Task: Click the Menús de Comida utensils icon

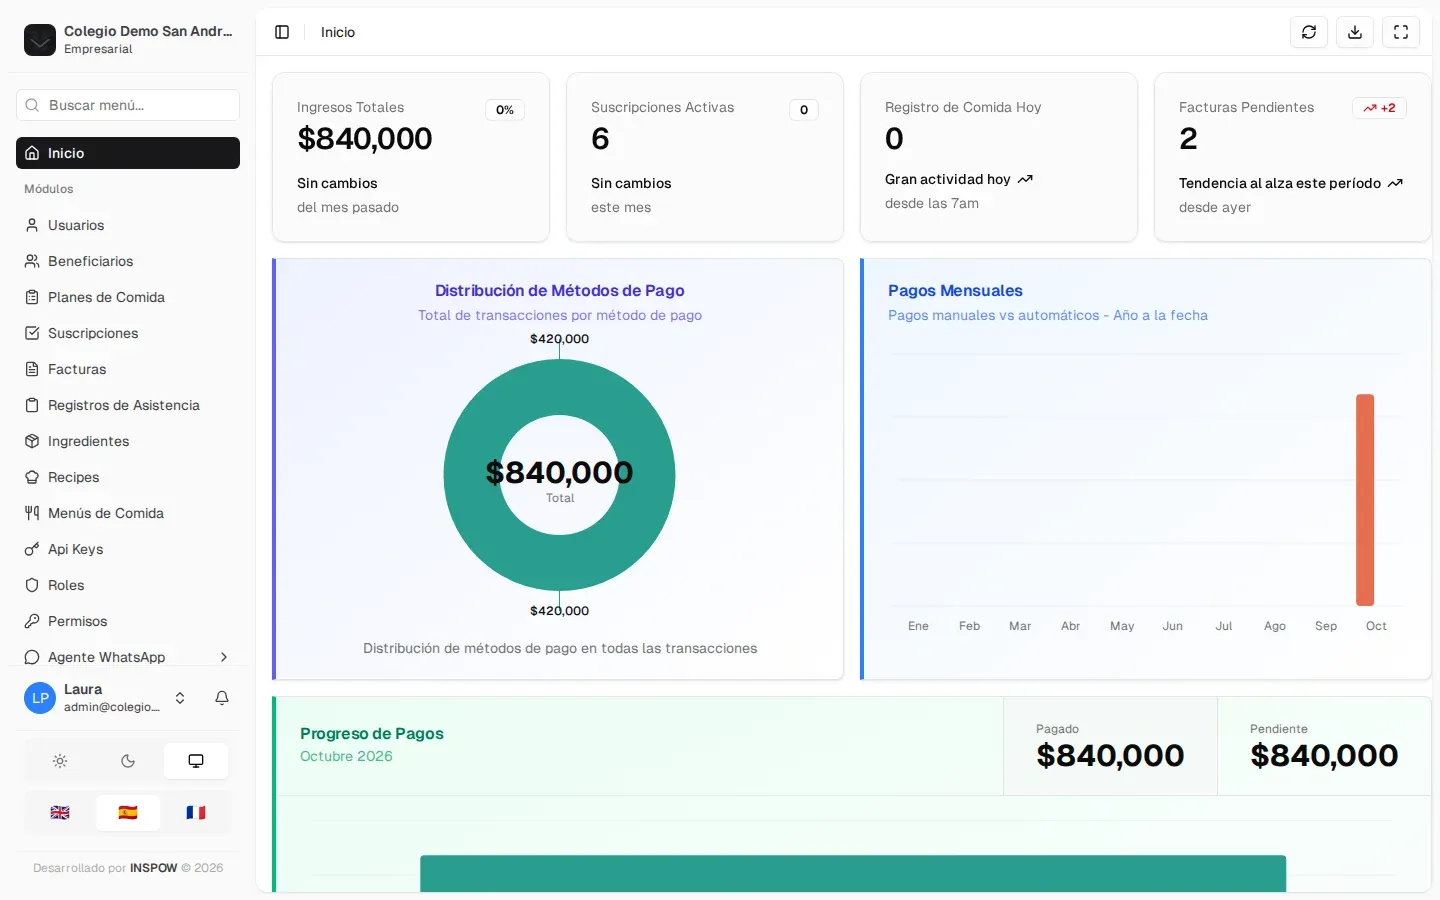Action: (x=32, y=513)
